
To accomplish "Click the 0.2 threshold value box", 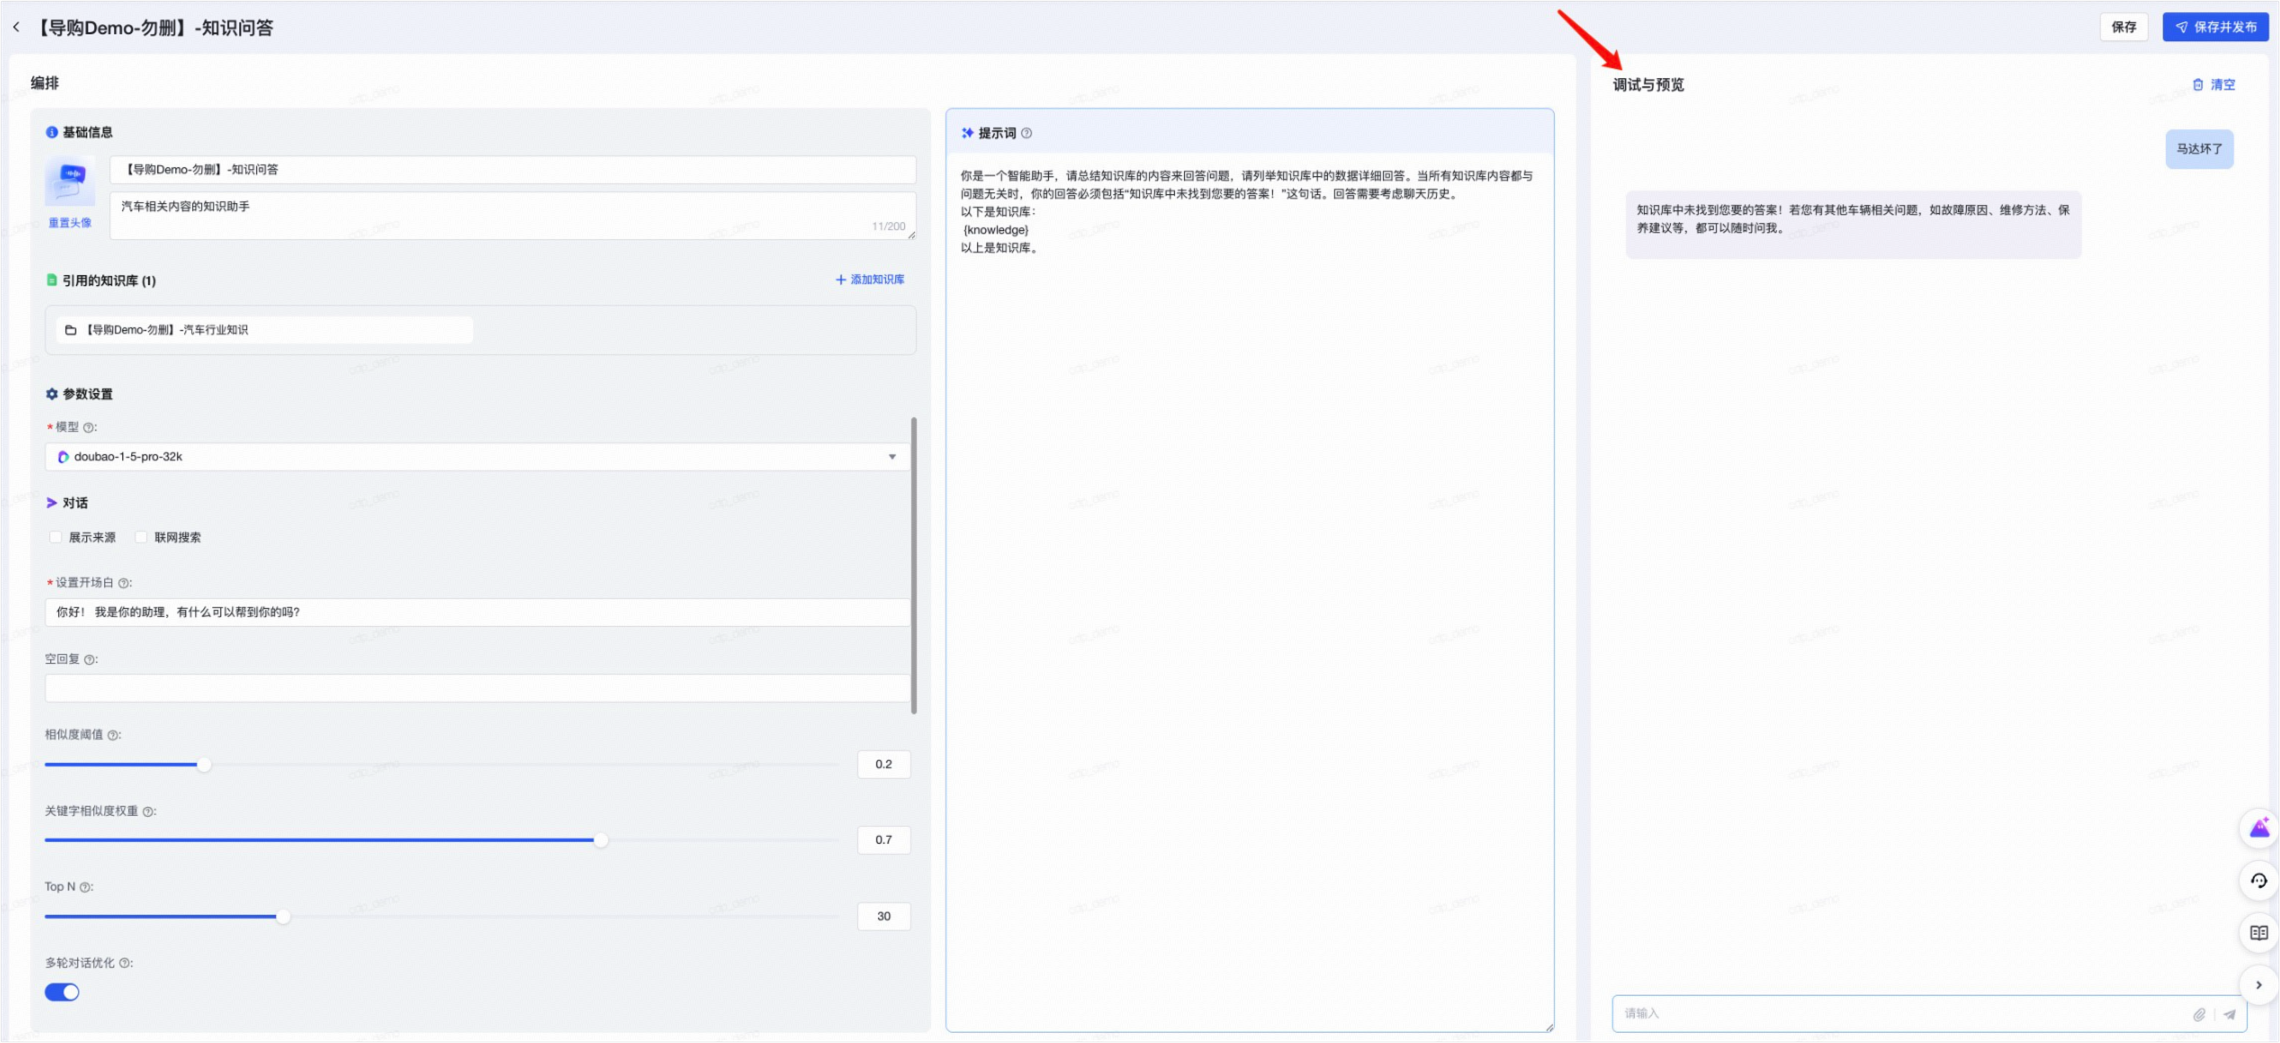I will point(884,765).
